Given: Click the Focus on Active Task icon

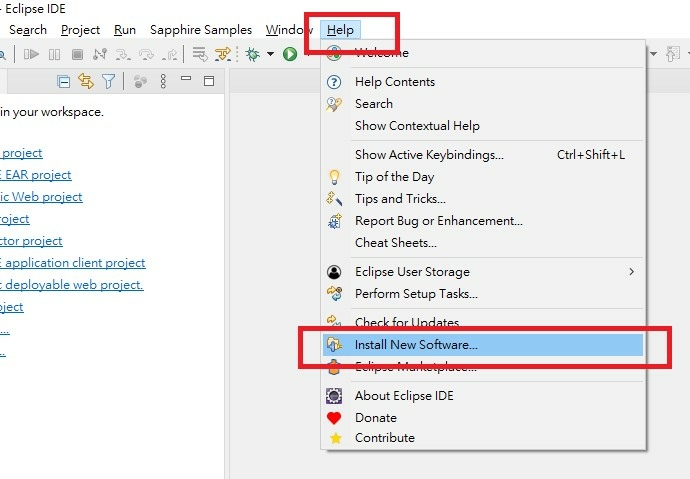Looking at the screenshot, I should 140,81.
